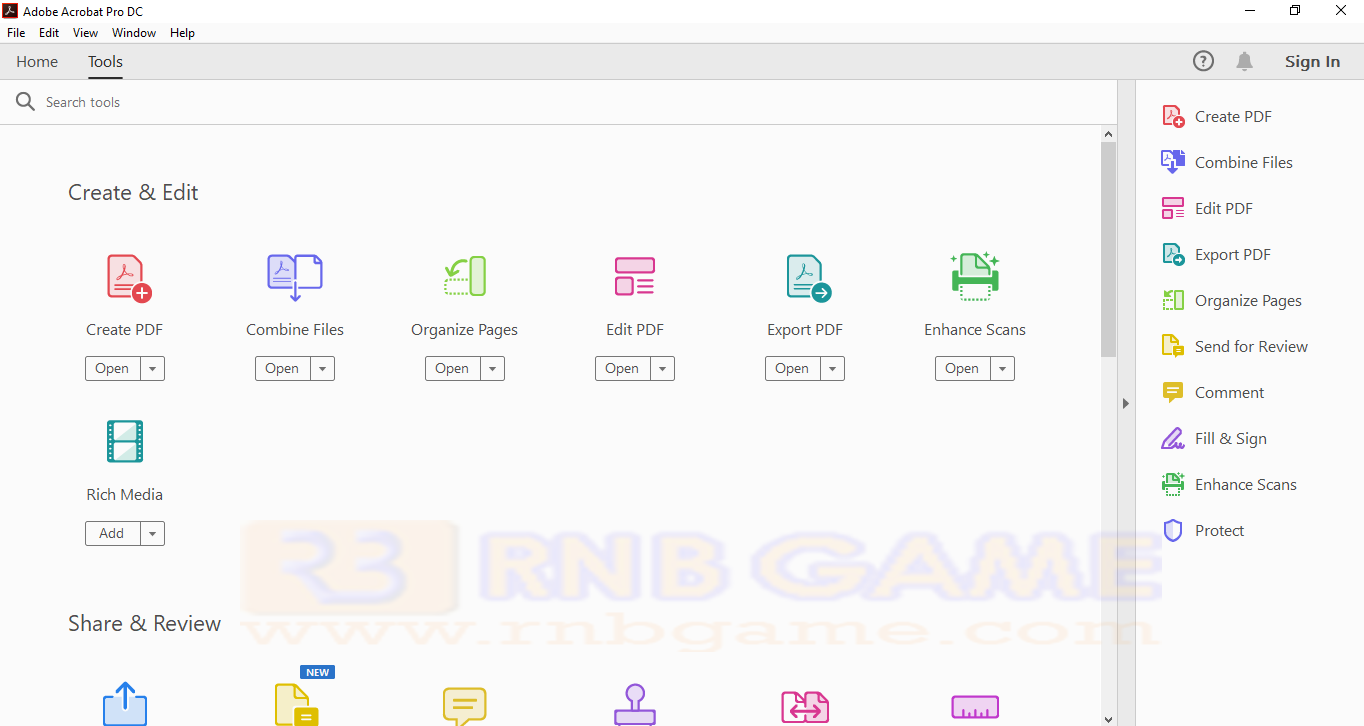
Task: Click the scroll down arrow of tools list
Action: click(x=1108, y=718)
